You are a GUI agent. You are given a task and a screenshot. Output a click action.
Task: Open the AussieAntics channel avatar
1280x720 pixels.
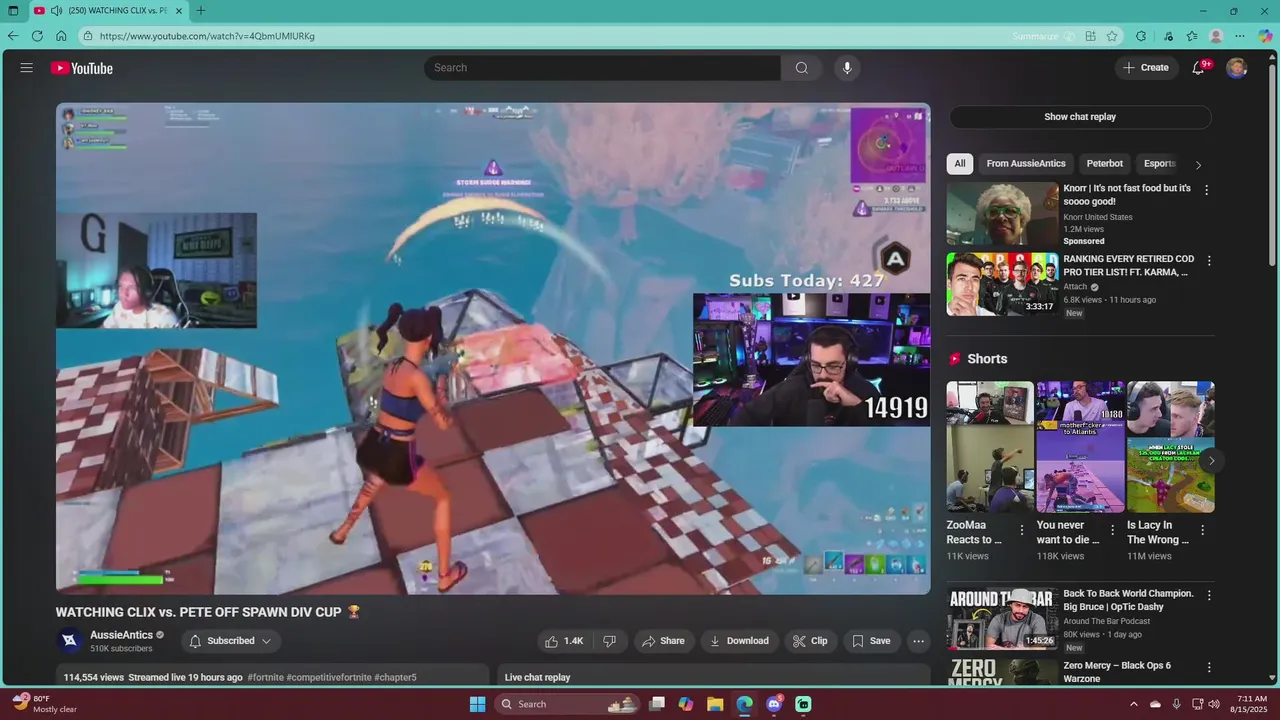[70, 641]
